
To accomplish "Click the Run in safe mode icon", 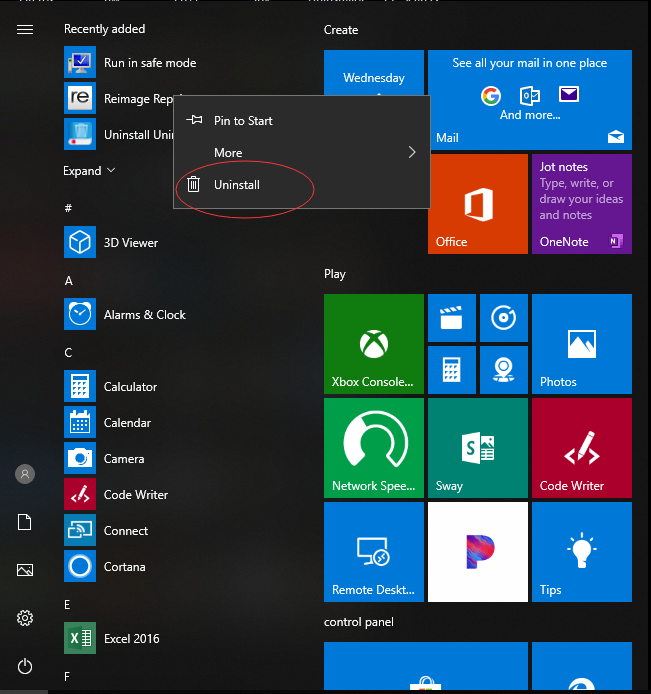I will pyautogui.click(x=80, y=62).
